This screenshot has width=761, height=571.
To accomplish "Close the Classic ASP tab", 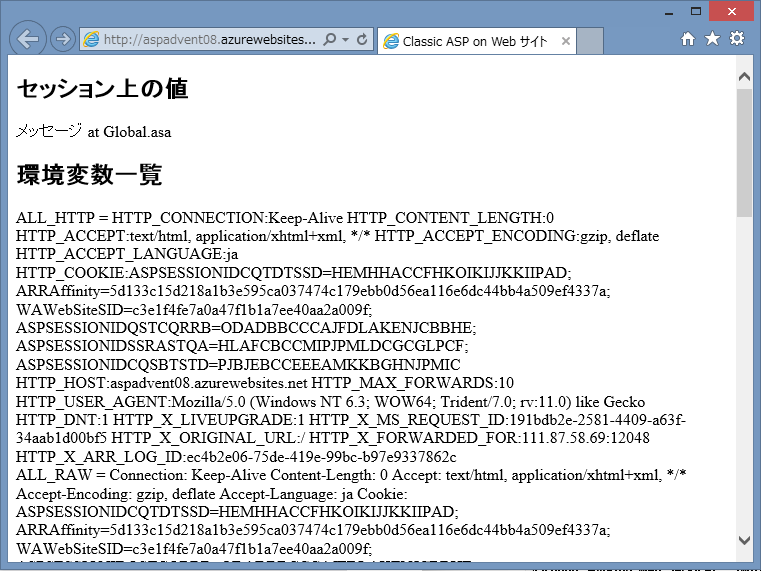I will (565, 41).
